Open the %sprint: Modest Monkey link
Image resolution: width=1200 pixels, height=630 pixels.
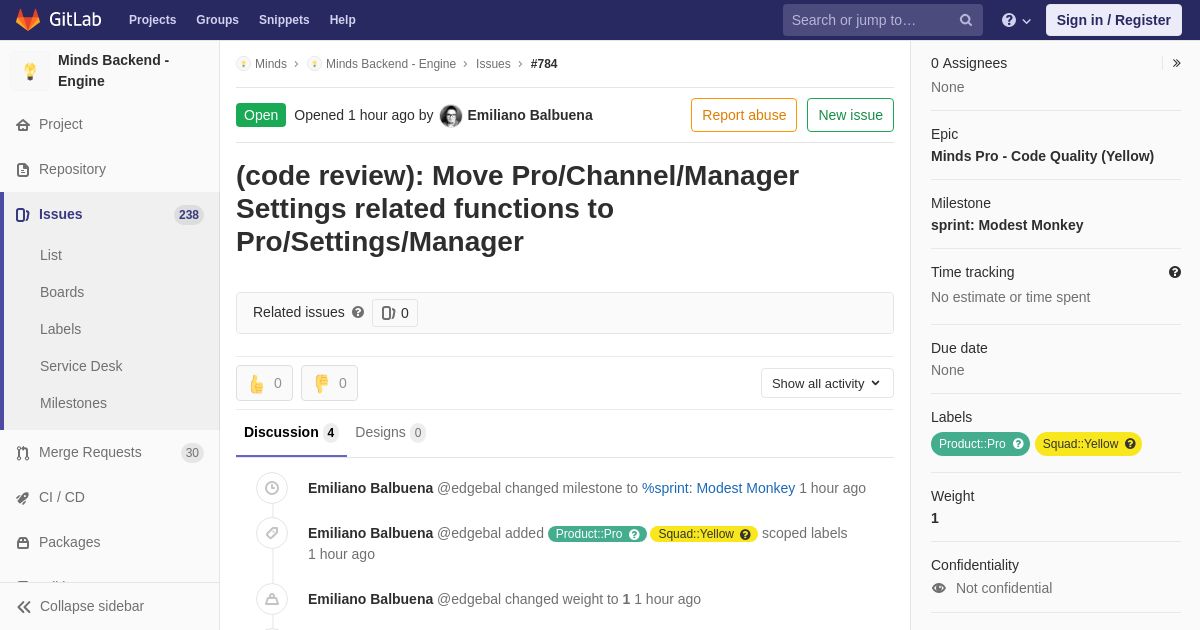(x=718, y=488)
